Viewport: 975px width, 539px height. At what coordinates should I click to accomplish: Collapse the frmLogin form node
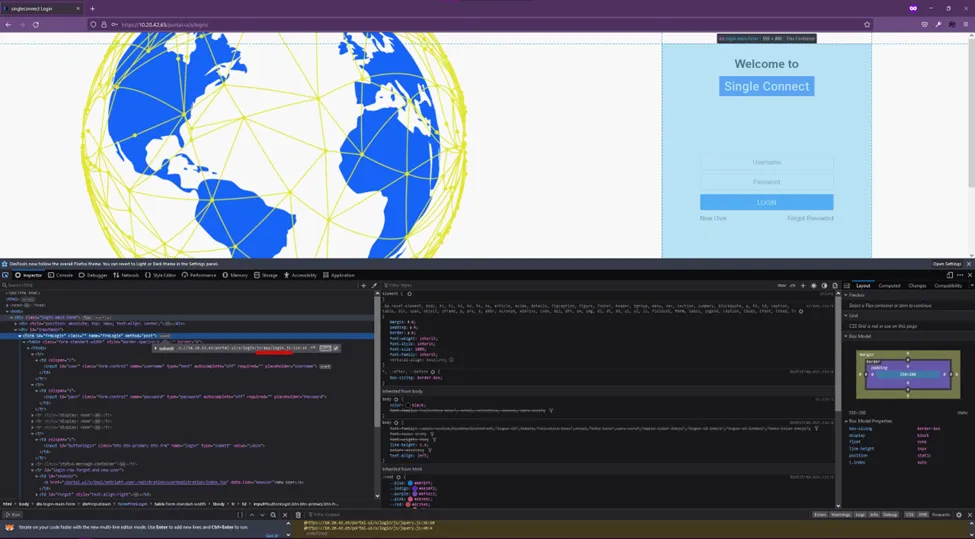[19, 336]
